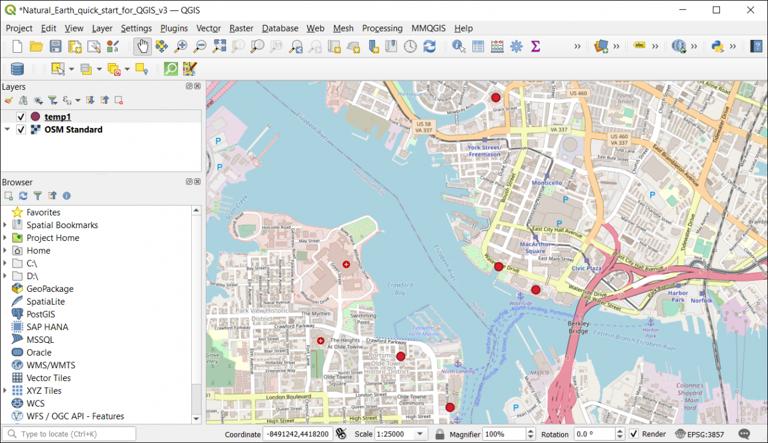The height and width of the screenshot is (443, 768).
Task: Refresh the map canvas
Action: pos(430,47)
